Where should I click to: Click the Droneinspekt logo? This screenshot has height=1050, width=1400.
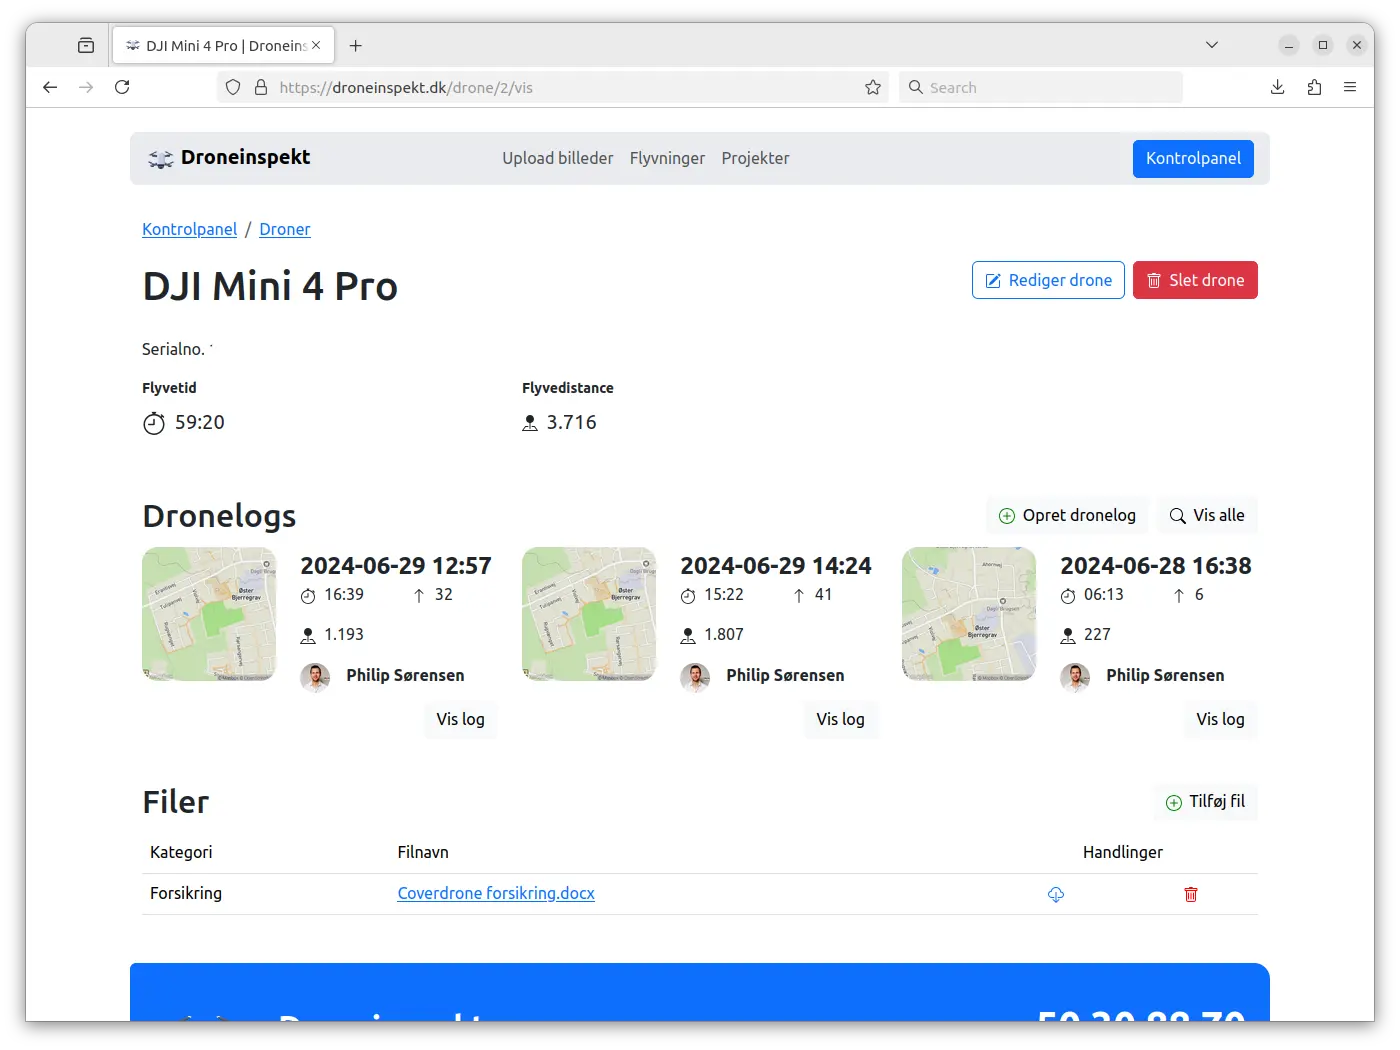(x=229, y=158)
